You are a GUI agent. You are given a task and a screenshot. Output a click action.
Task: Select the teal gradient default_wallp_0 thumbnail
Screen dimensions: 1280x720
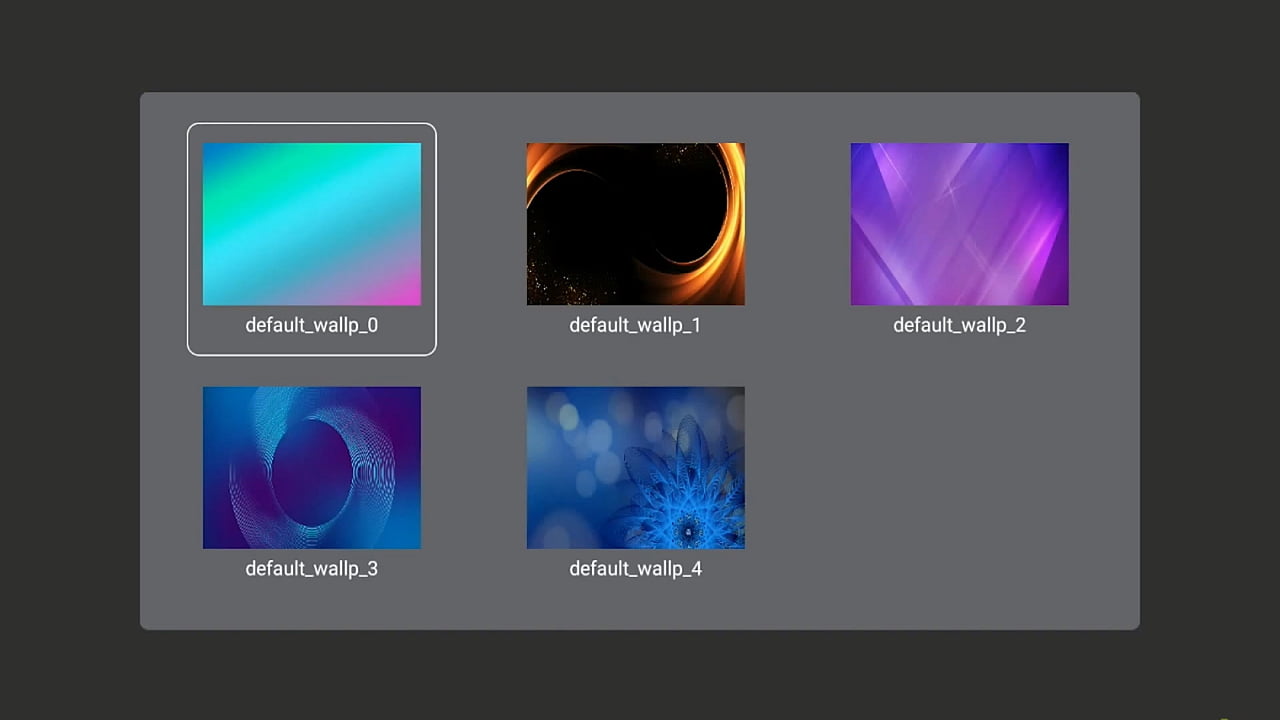coord(312,224)
